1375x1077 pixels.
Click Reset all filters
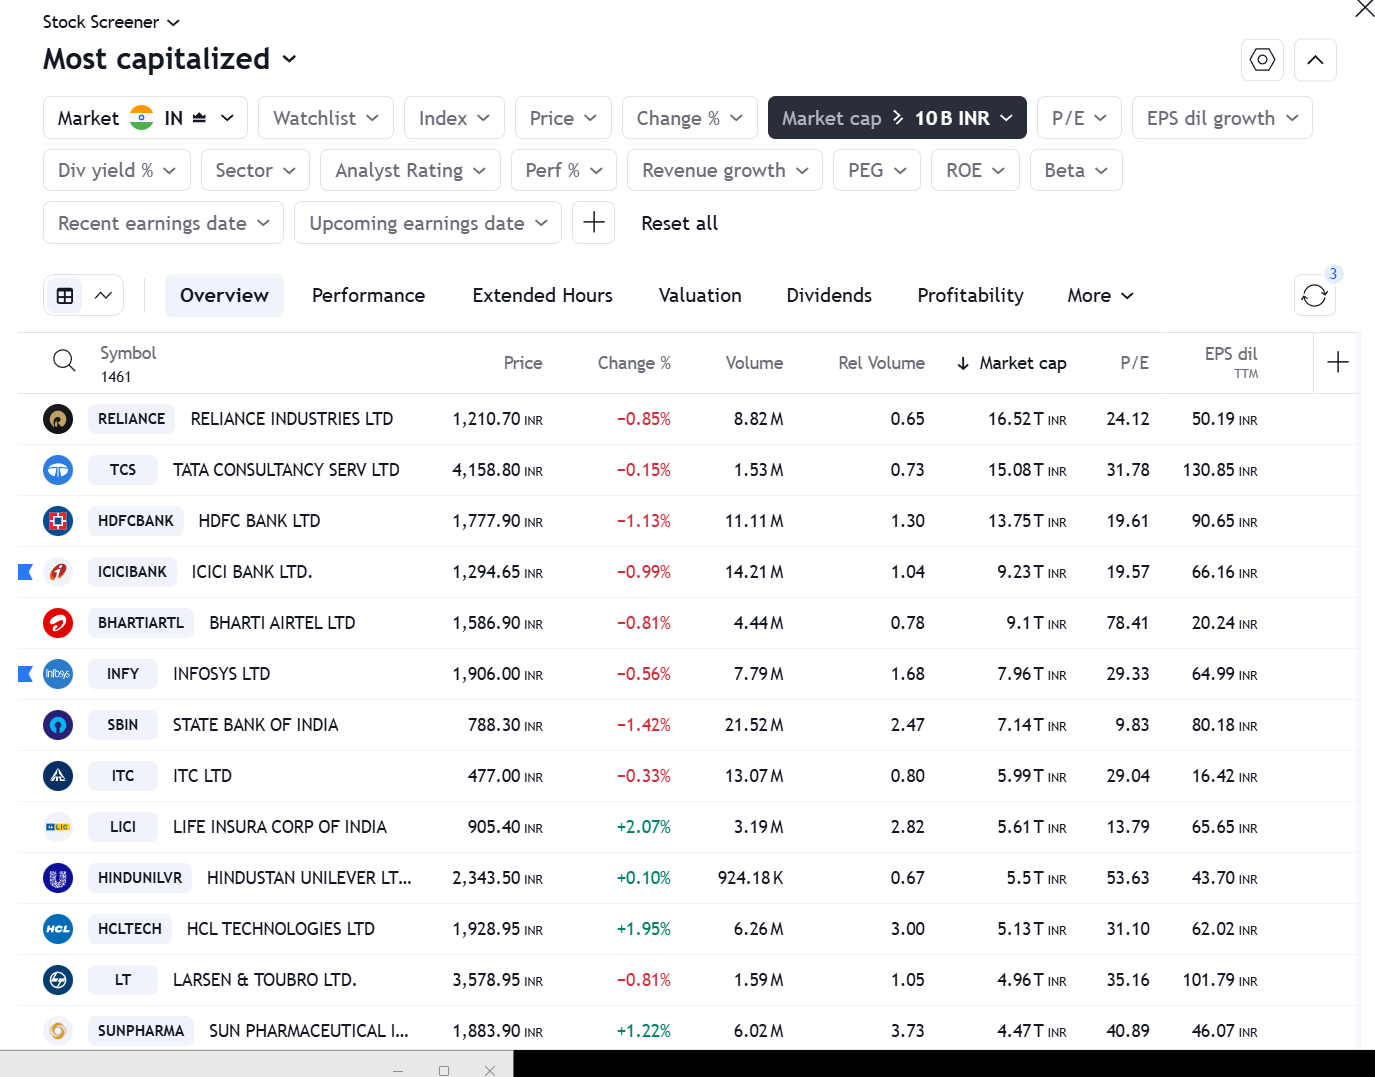click(679, 223)
